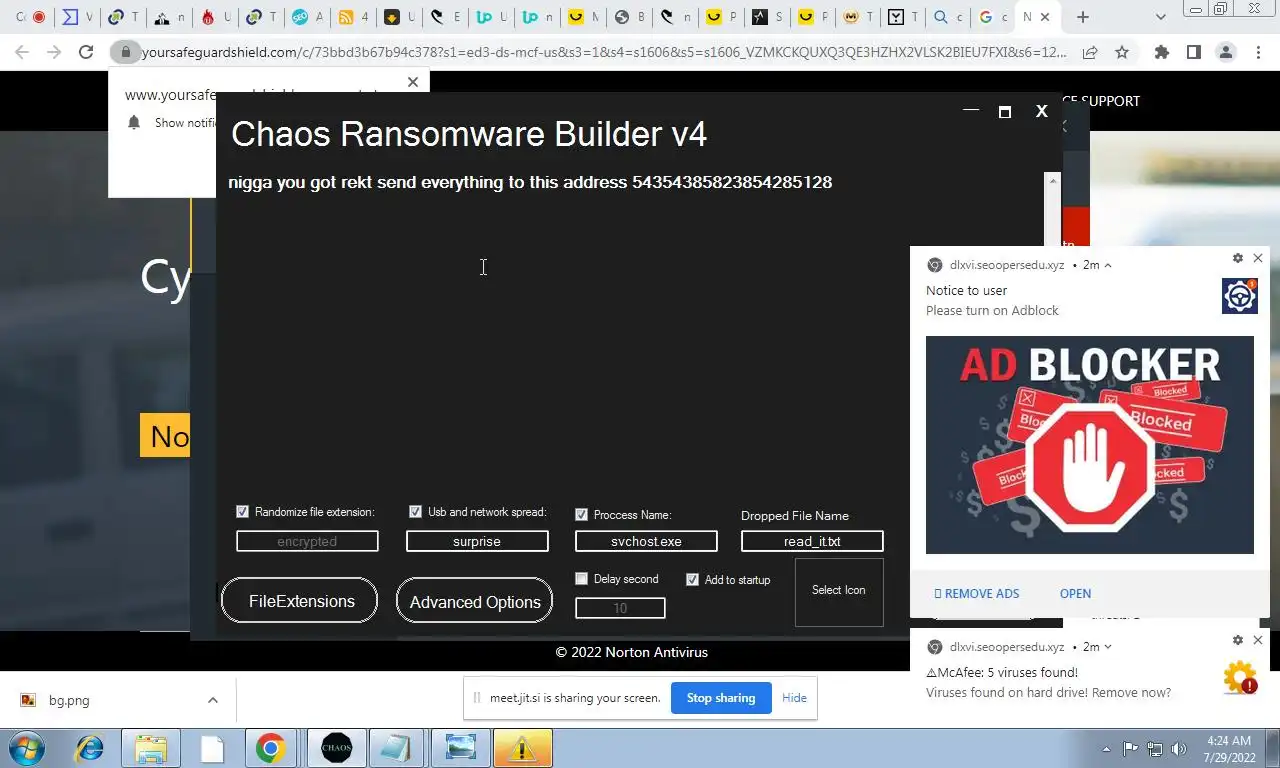Screen dimensions: 1280x768
Task: Expand bg.png download options arrow
Action: 212,700
